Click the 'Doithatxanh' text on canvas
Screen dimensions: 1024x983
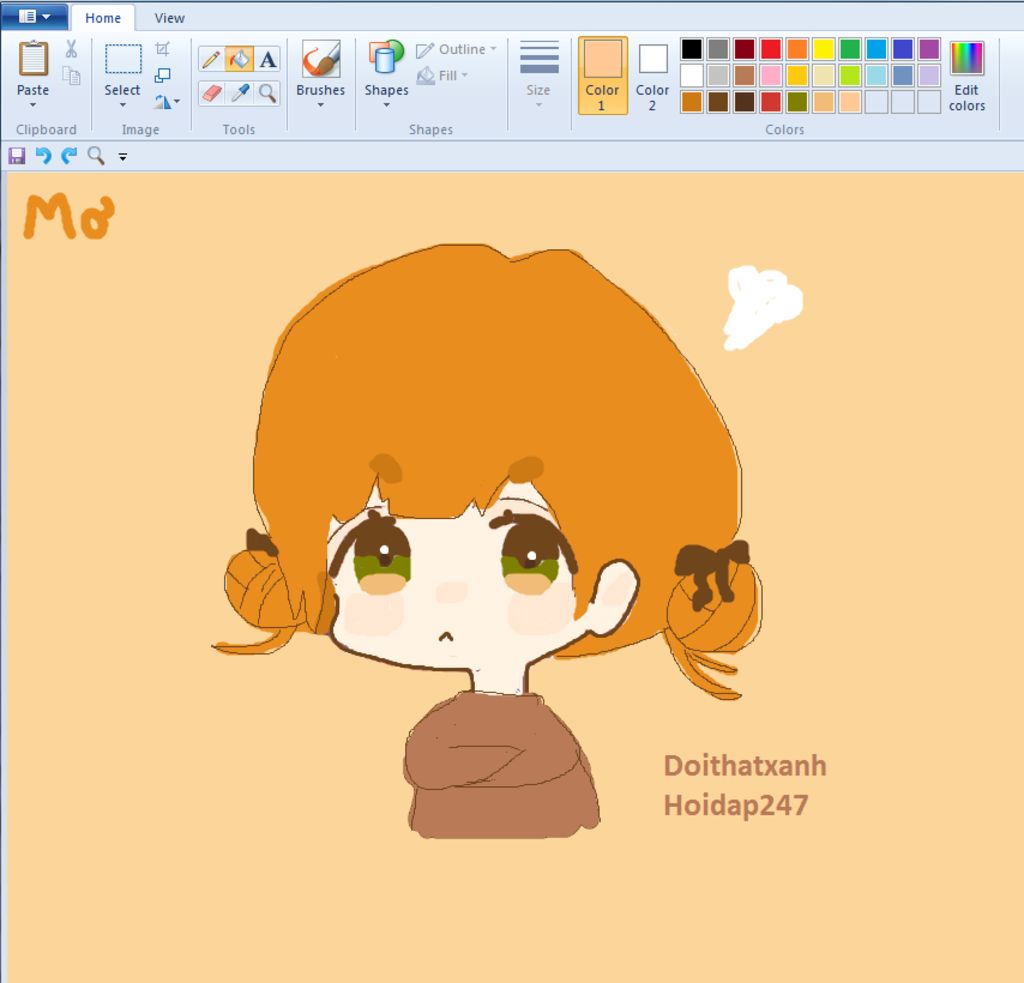pyautogui.click(x=744, y=765)
